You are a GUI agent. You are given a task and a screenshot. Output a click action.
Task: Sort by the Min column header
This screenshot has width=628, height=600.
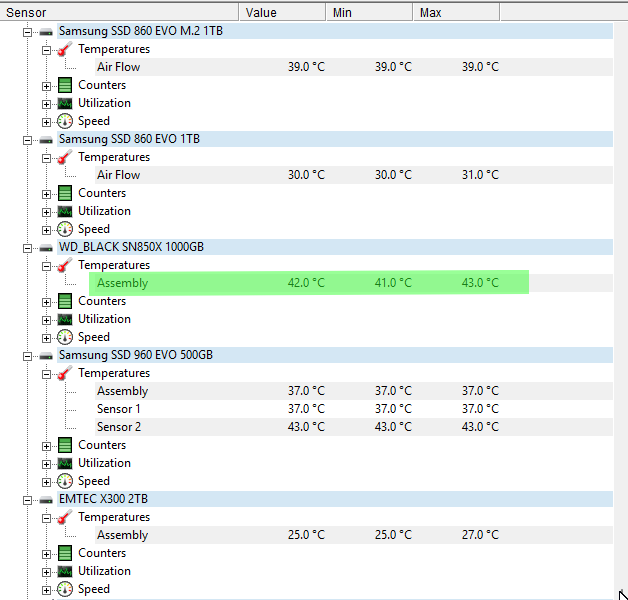(369, 12)
